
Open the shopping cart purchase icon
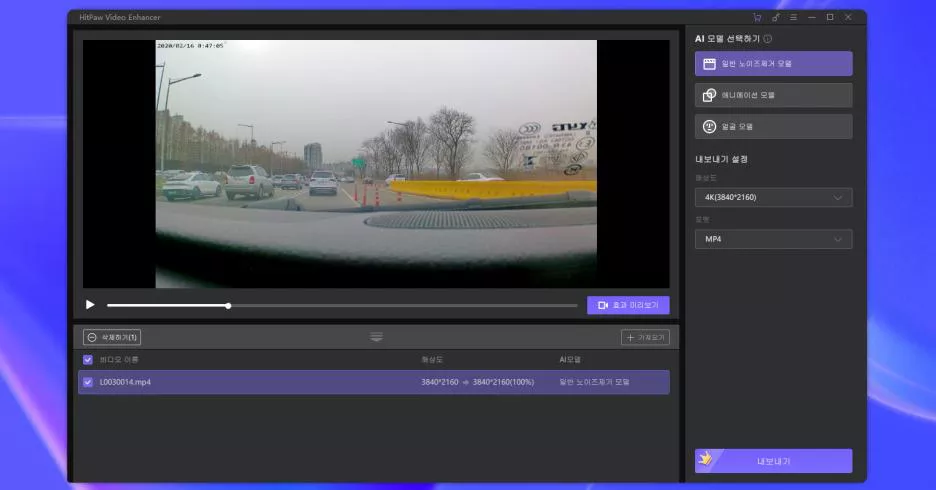757,17
